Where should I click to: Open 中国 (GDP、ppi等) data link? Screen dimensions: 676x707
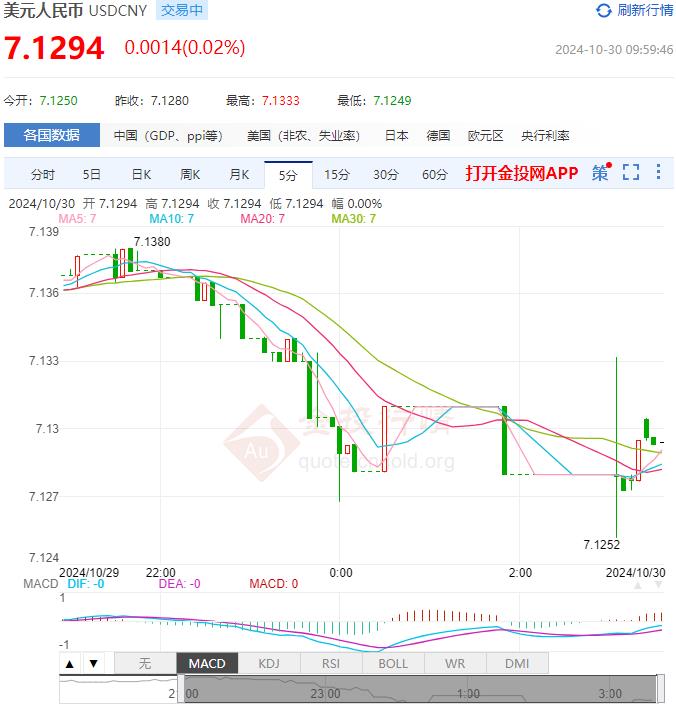point(167,135)
